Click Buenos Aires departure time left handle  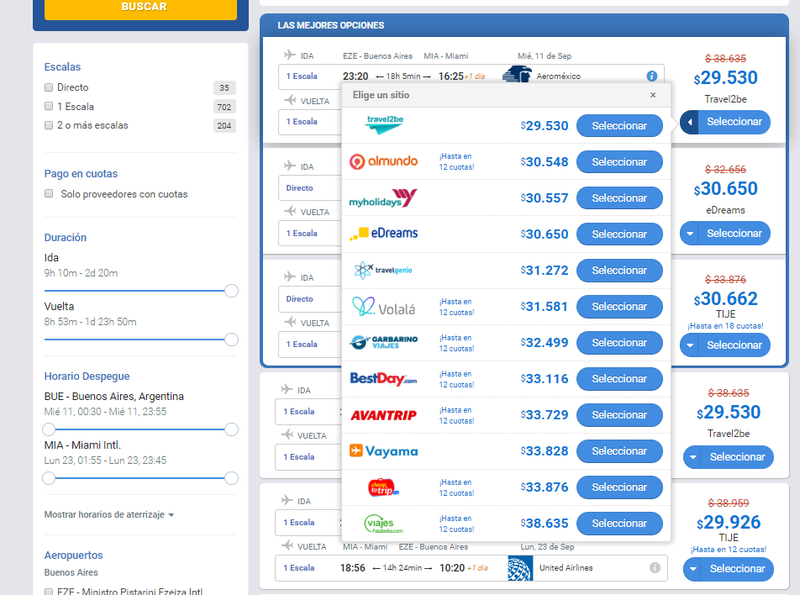coord(48,430)
